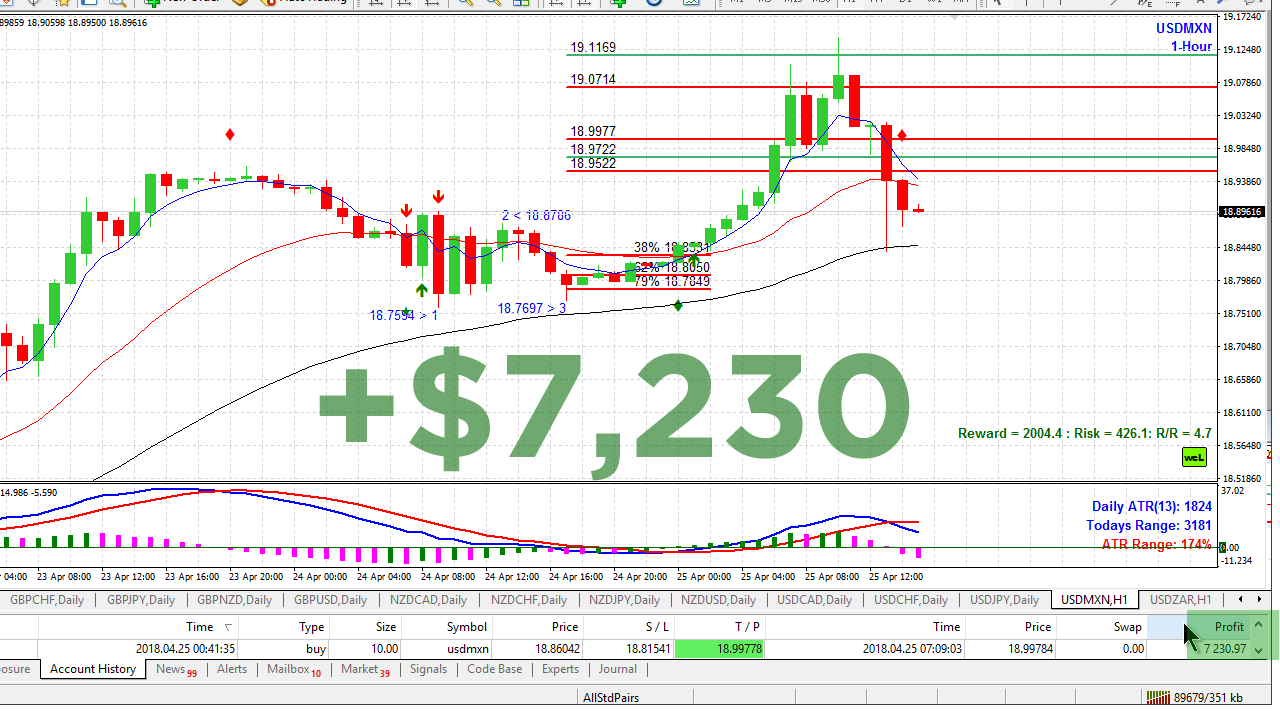The width and height of the screenshot is (1280, 721).
Task: Click the green weL indicator badge
Action: point(1194,457)
